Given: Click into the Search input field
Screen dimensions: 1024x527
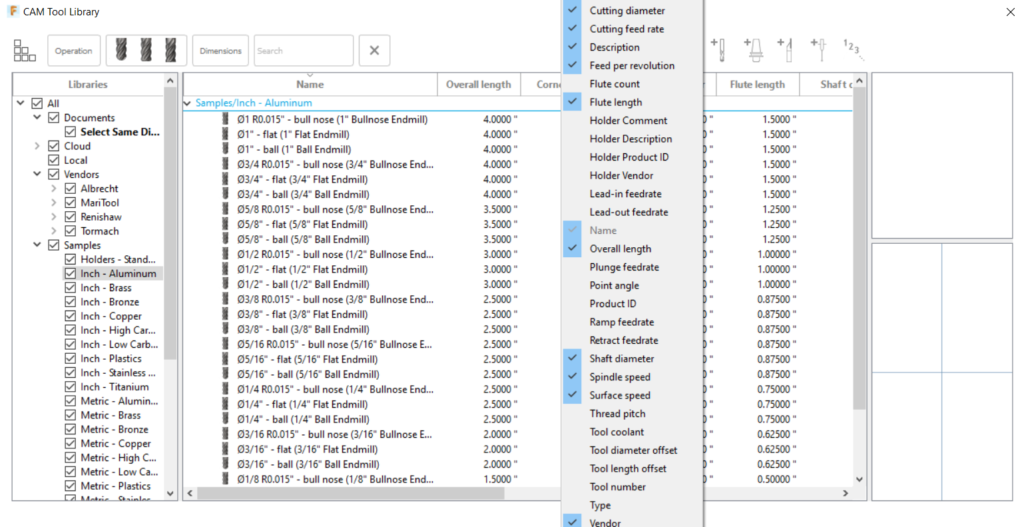Looking at the screenshot, I should click(304, 50).
